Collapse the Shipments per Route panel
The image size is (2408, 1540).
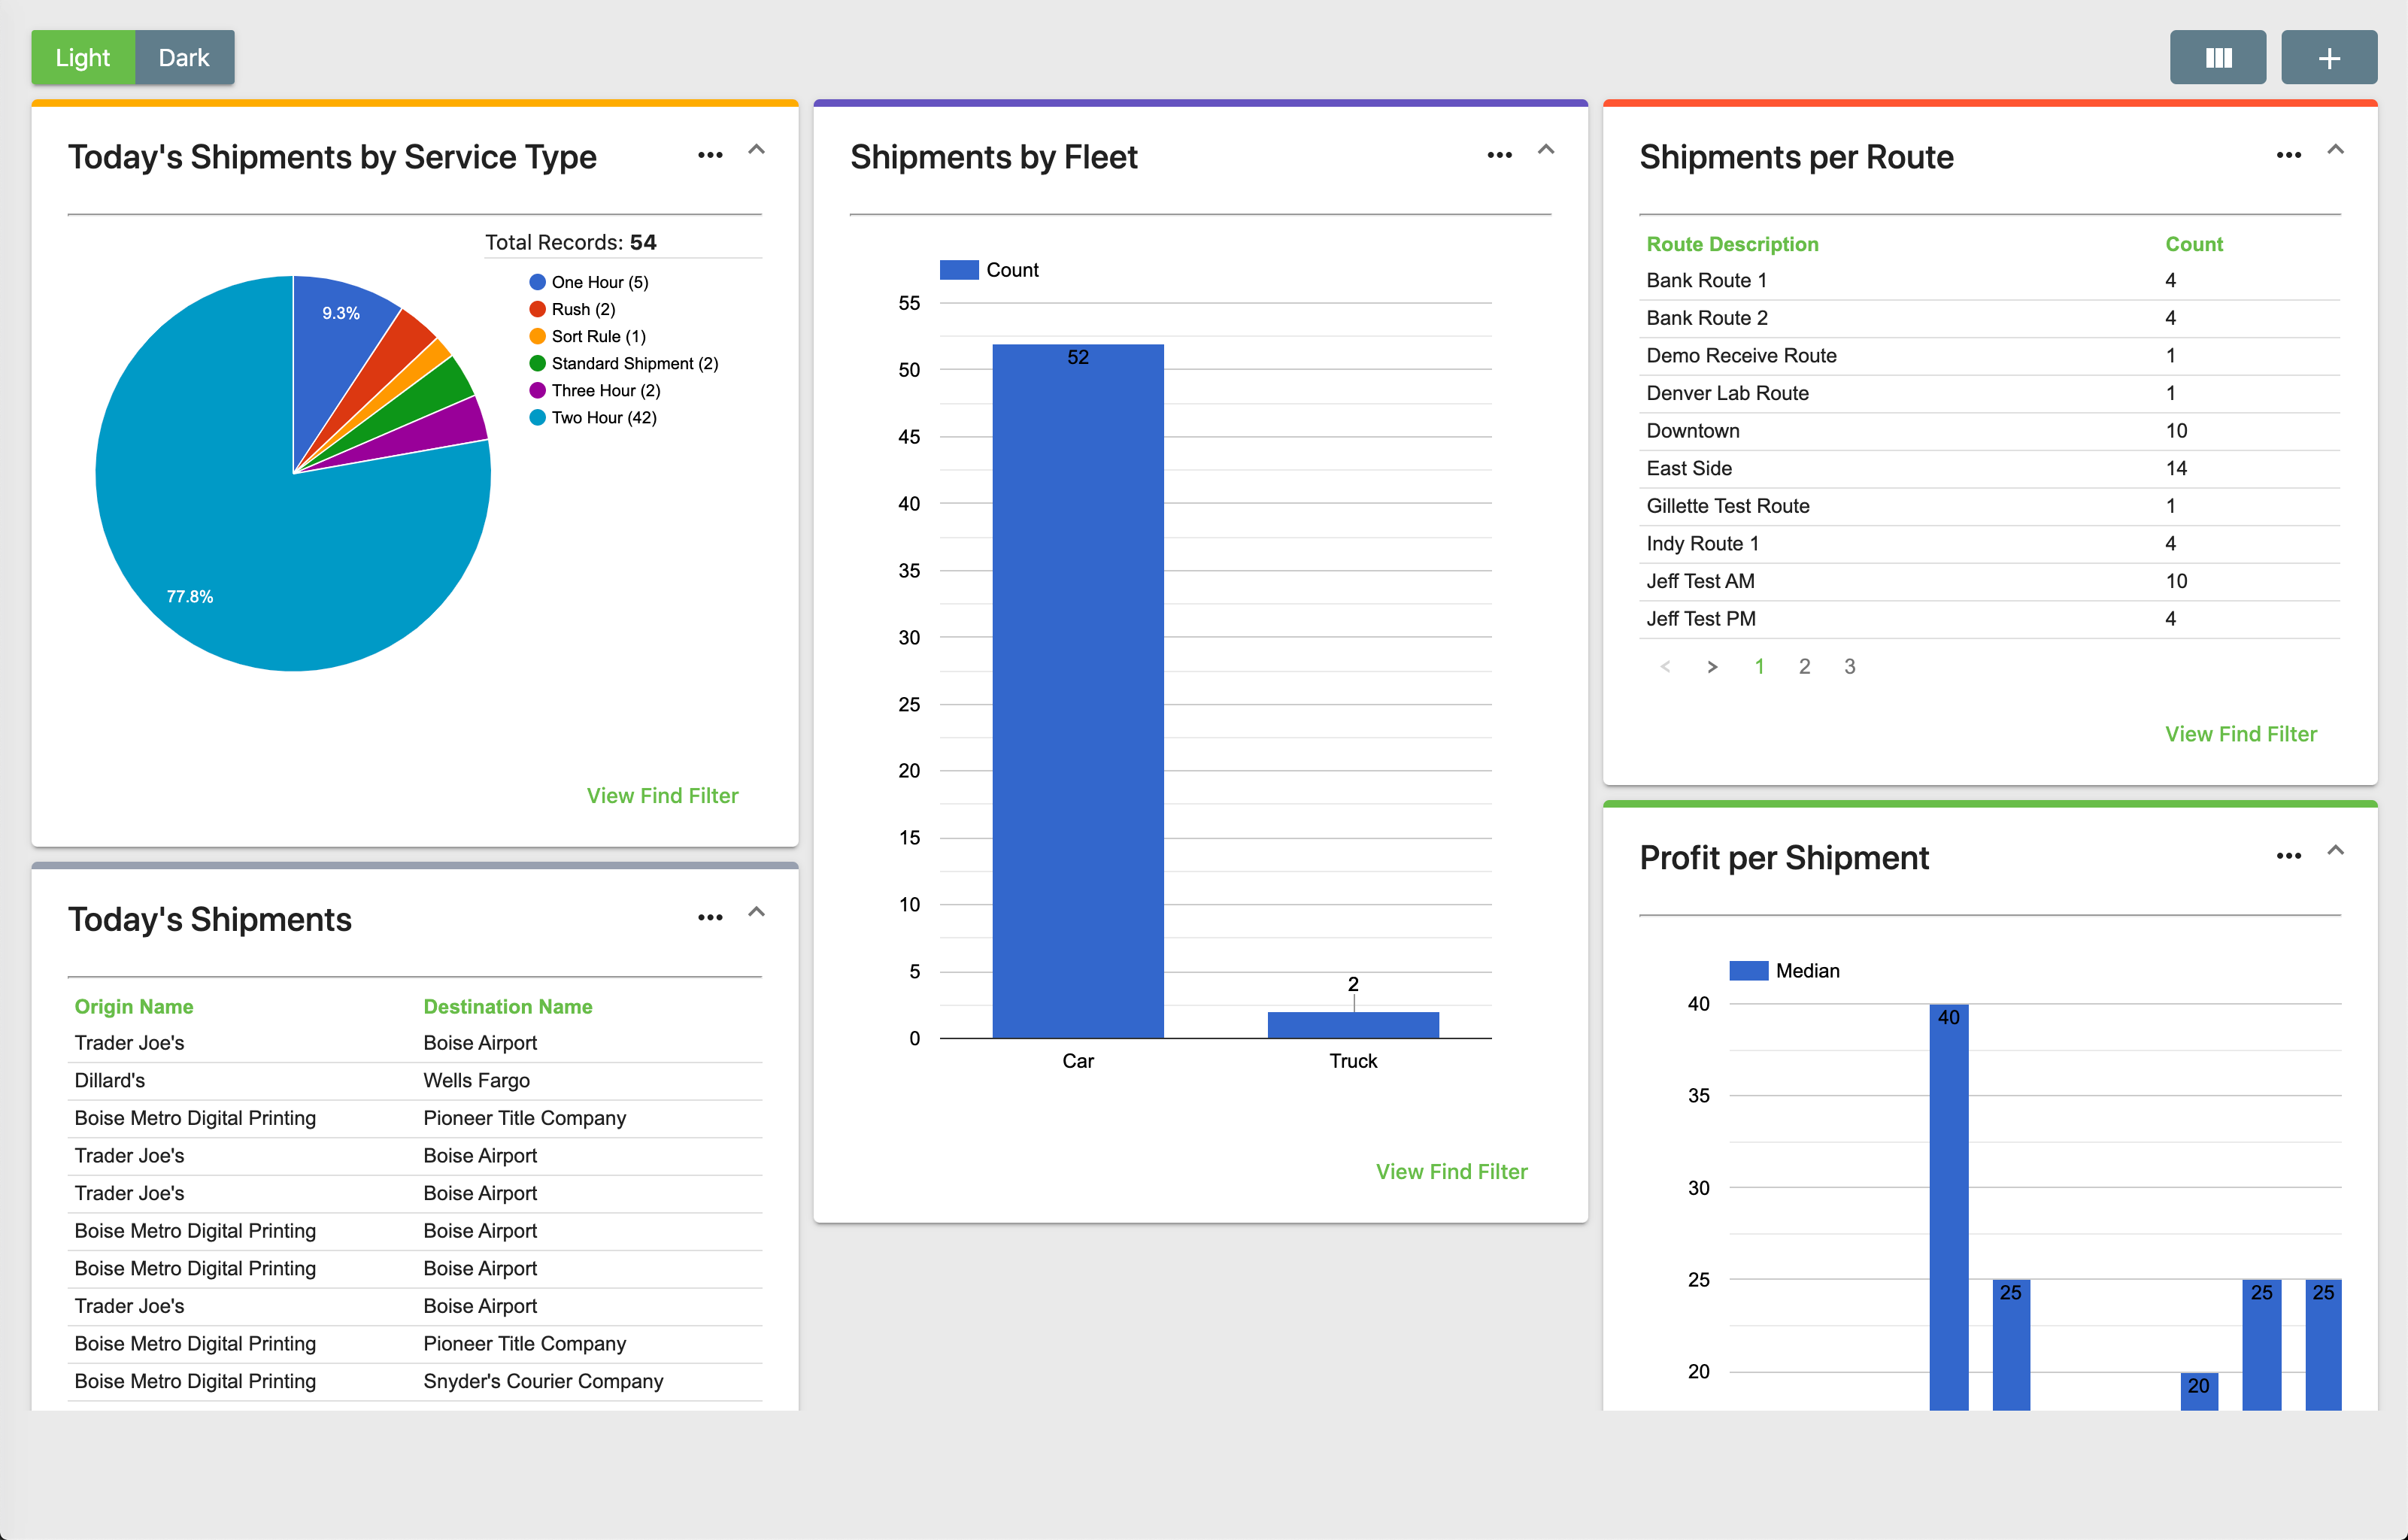tap(2337, 148)
